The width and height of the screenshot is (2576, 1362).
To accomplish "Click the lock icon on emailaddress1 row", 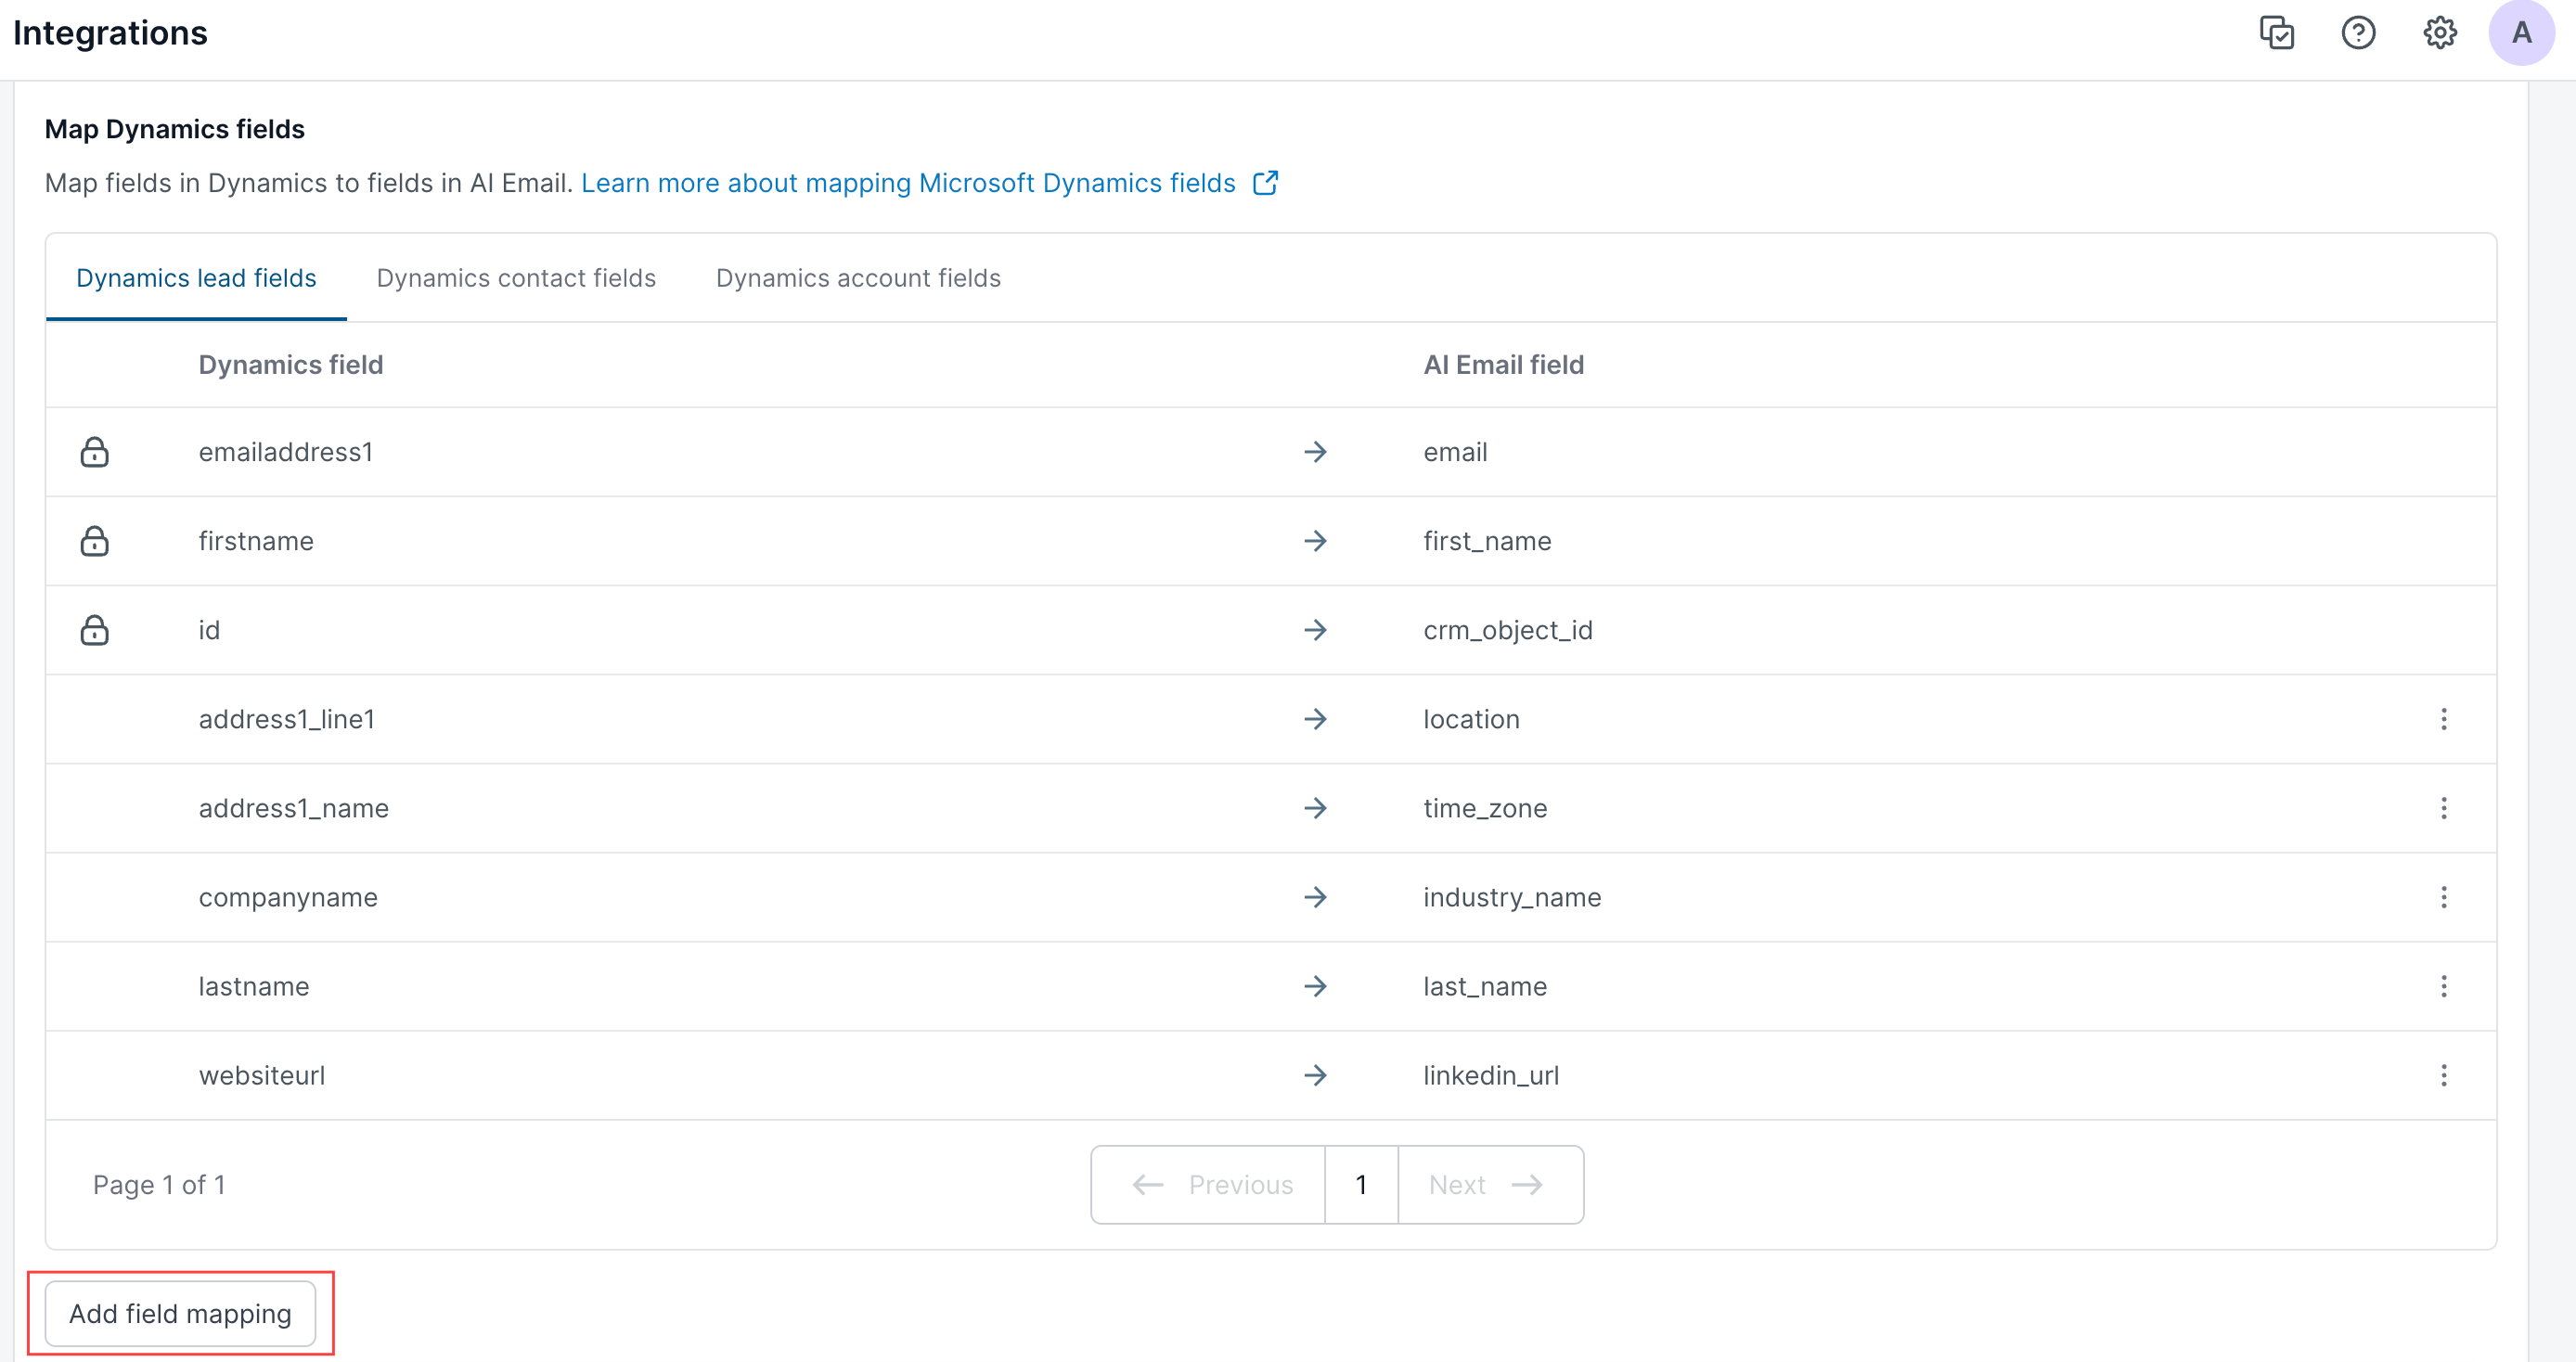I will point(95,452).
